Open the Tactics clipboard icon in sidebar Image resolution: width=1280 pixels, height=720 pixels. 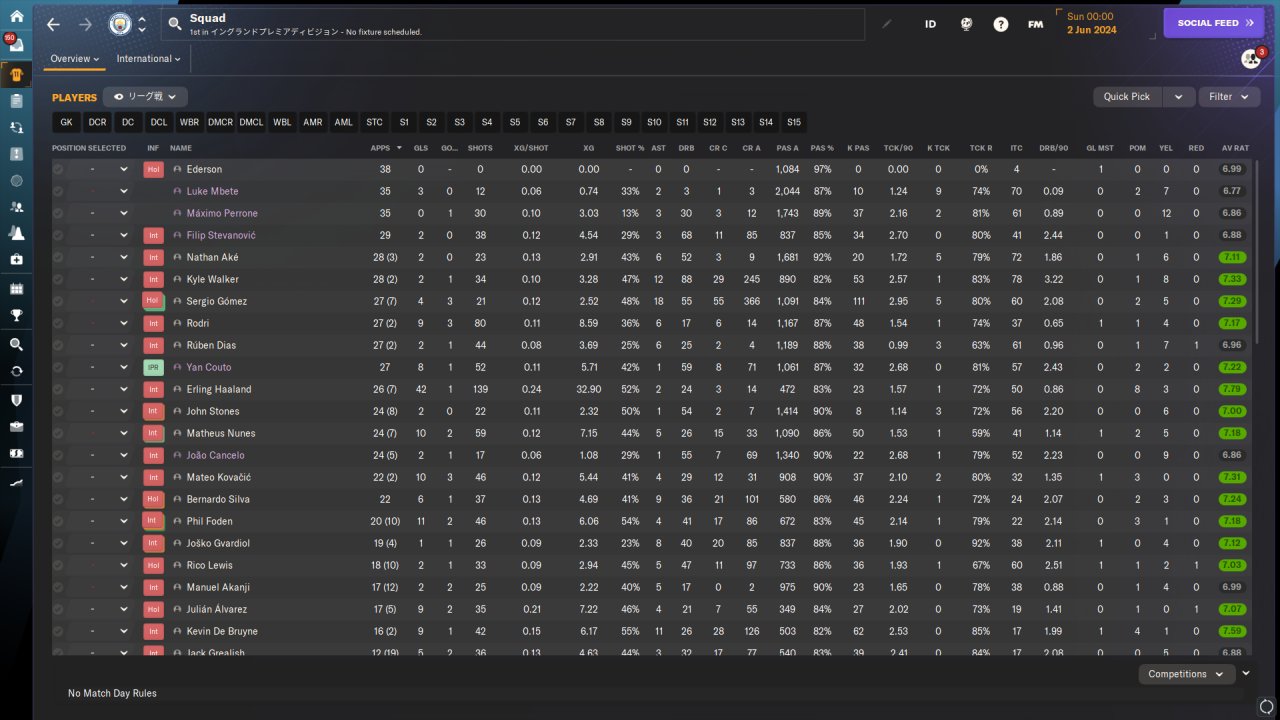point(16,101)
